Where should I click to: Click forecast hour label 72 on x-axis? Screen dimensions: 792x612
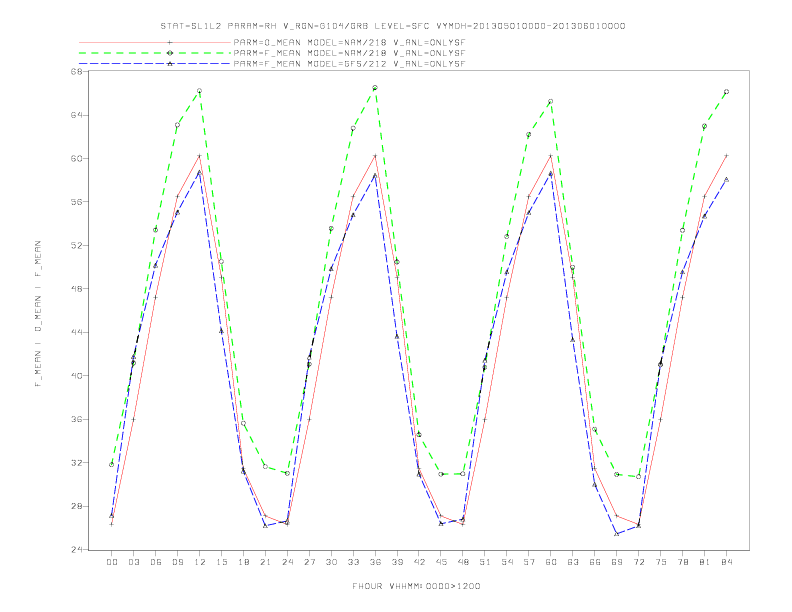[x=638, y=562]
